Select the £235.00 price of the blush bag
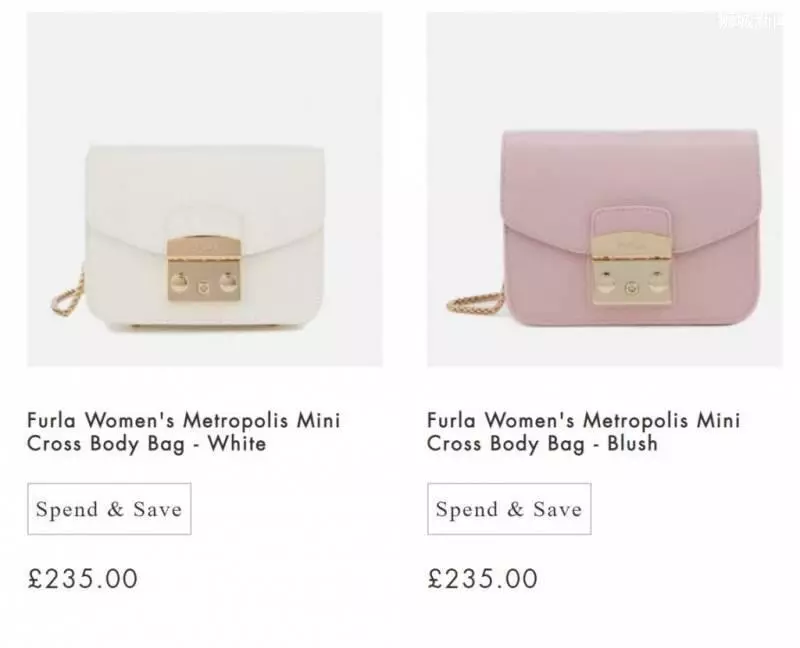 (x=483, y=579)
